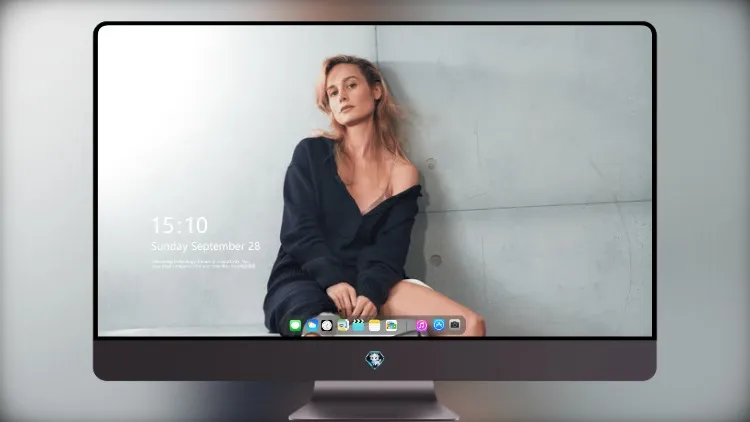750x422 pixels.
Task: Open the Clock app in the dock
Action: [x=327, y=326]
